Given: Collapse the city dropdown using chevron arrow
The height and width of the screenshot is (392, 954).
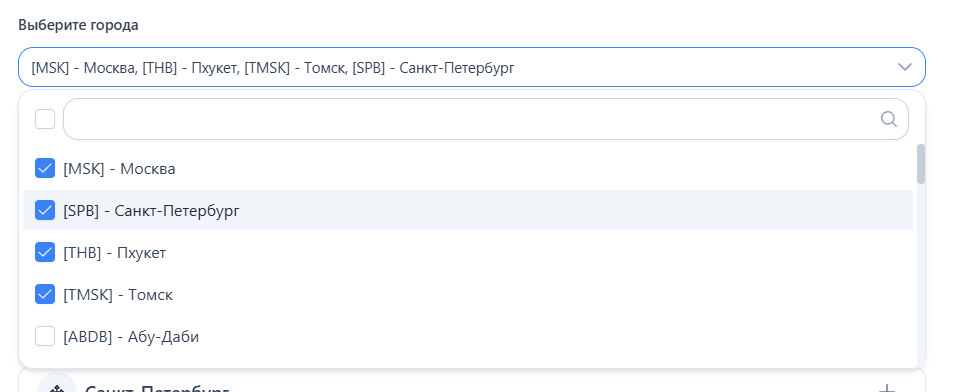Looking at the screenshot, I should click(905, 67).
